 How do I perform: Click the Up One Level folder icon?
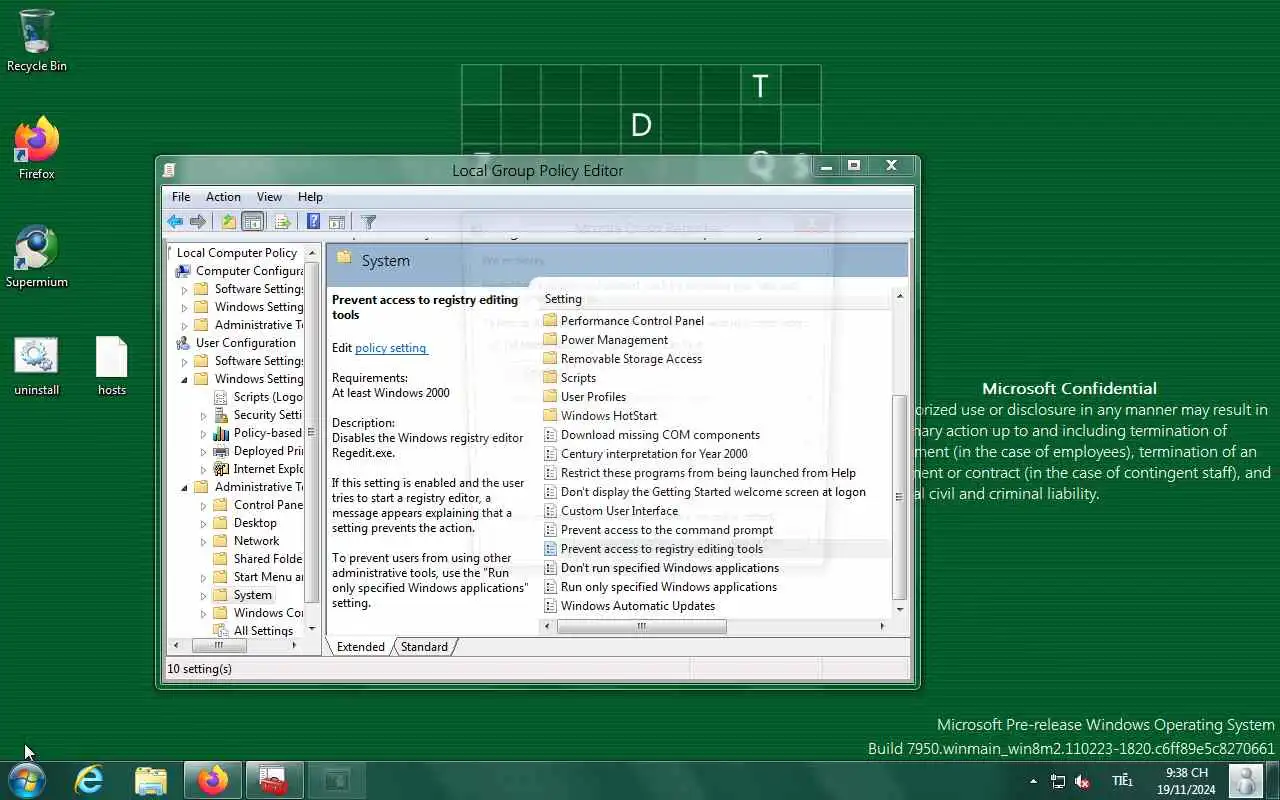(x=229, y=222)
